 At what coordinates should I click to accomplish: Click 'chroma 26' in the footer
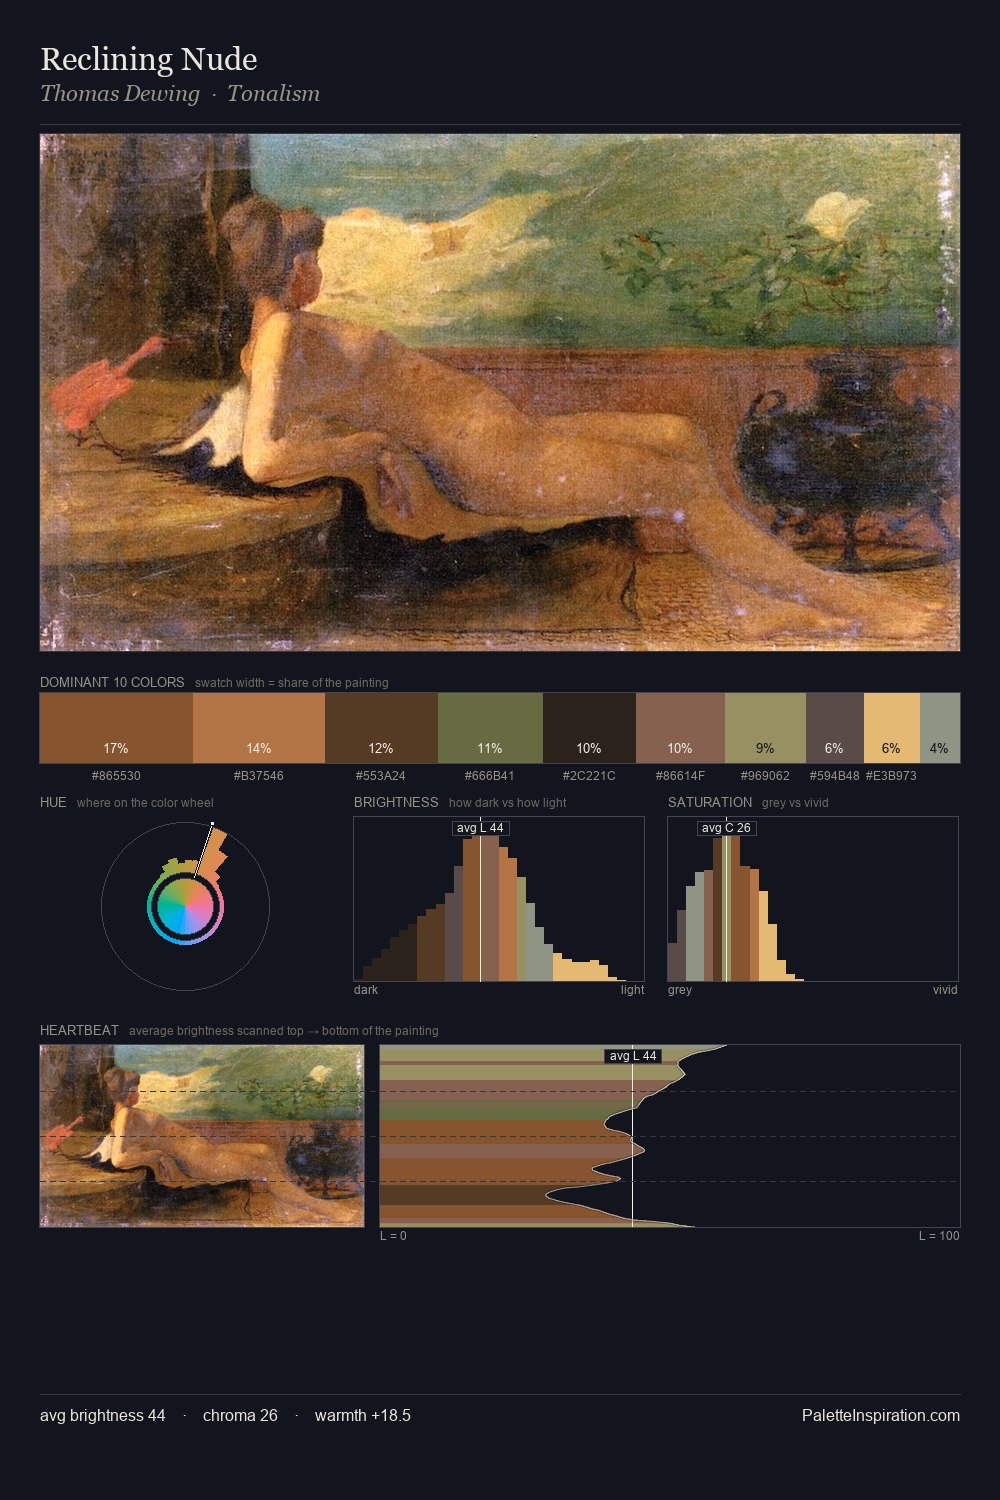pyautogui.click(x=240, y=1416)
